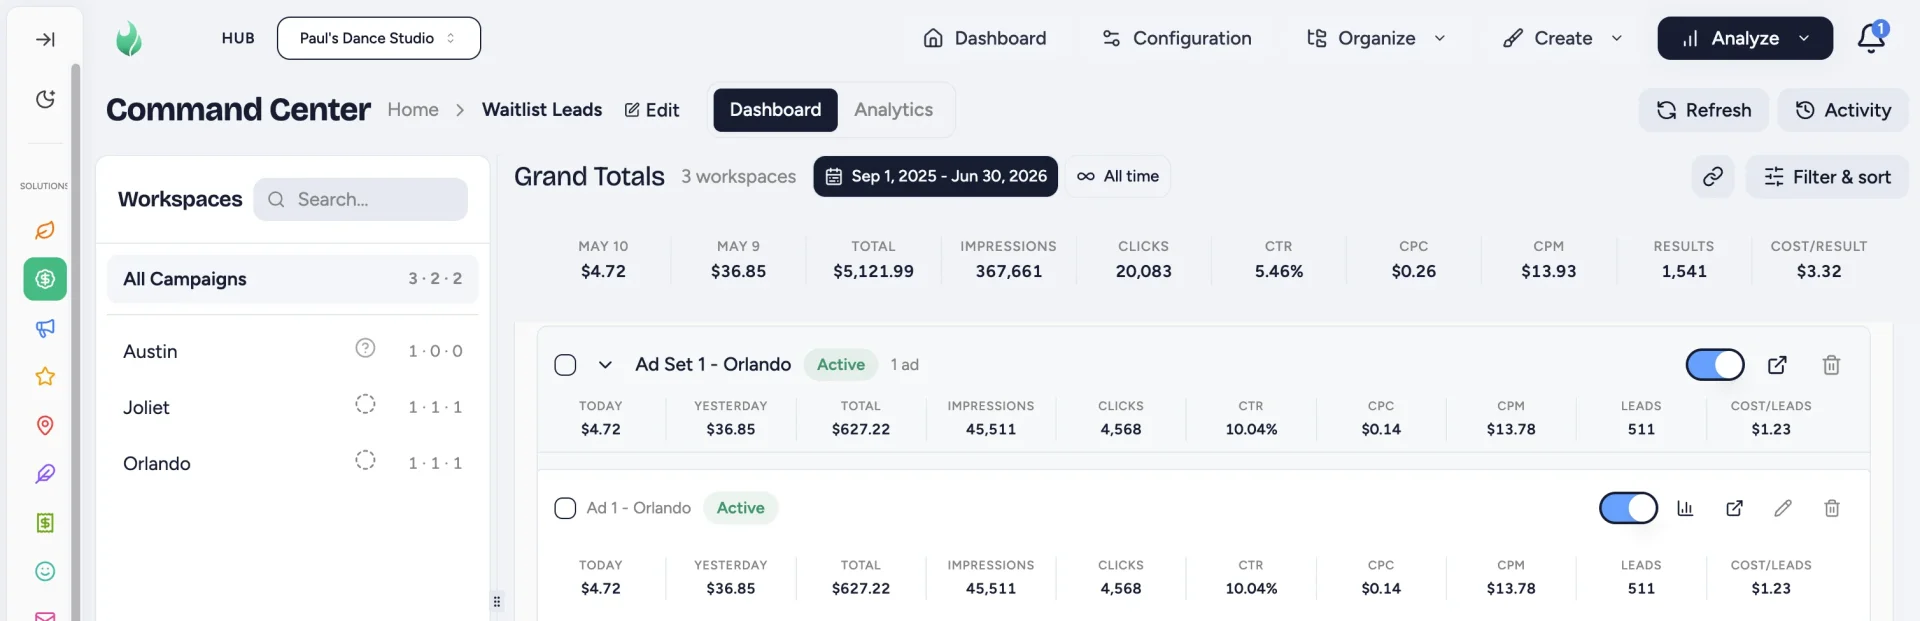
Task: Open the teal smiley face solution
Action: coord(45,571)
